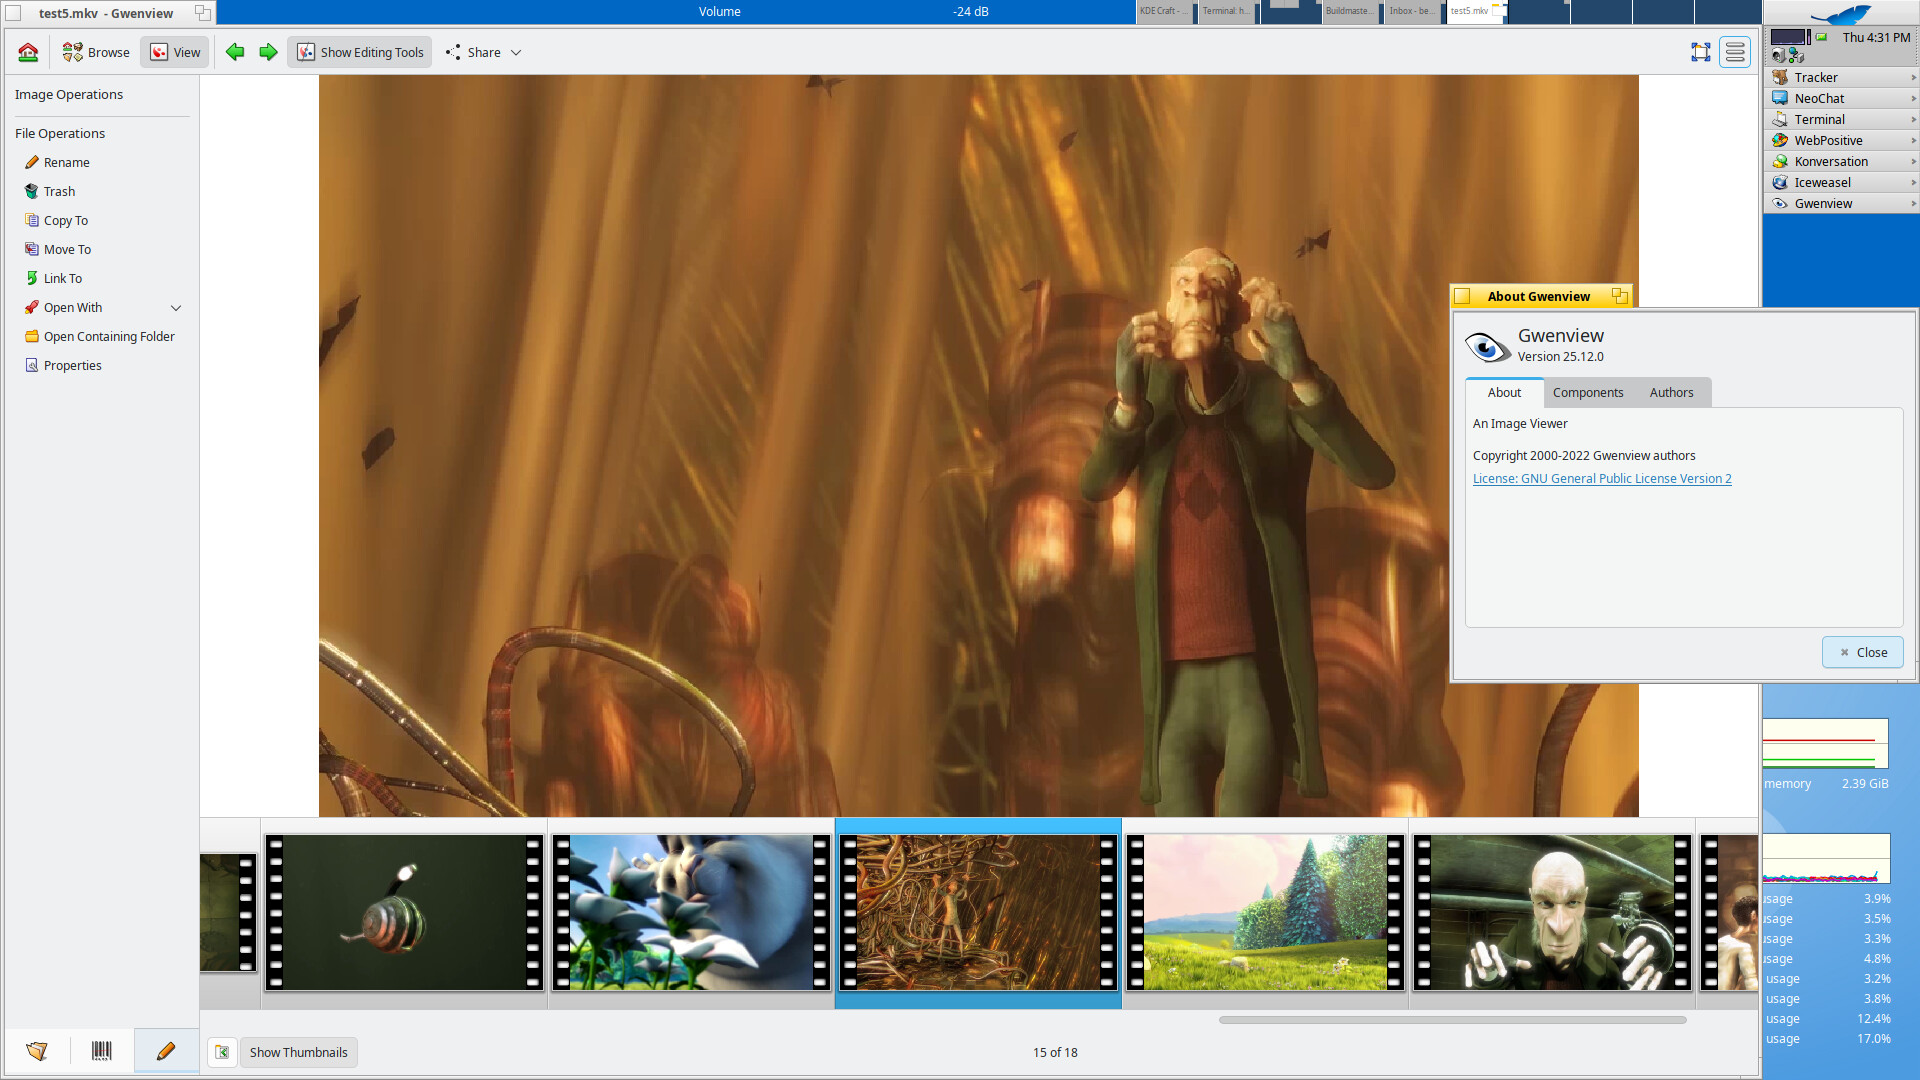Expand the Terminal entry in Deskbar
This screenshot has width=1920, height=1080.
[x=1913, y=120]
